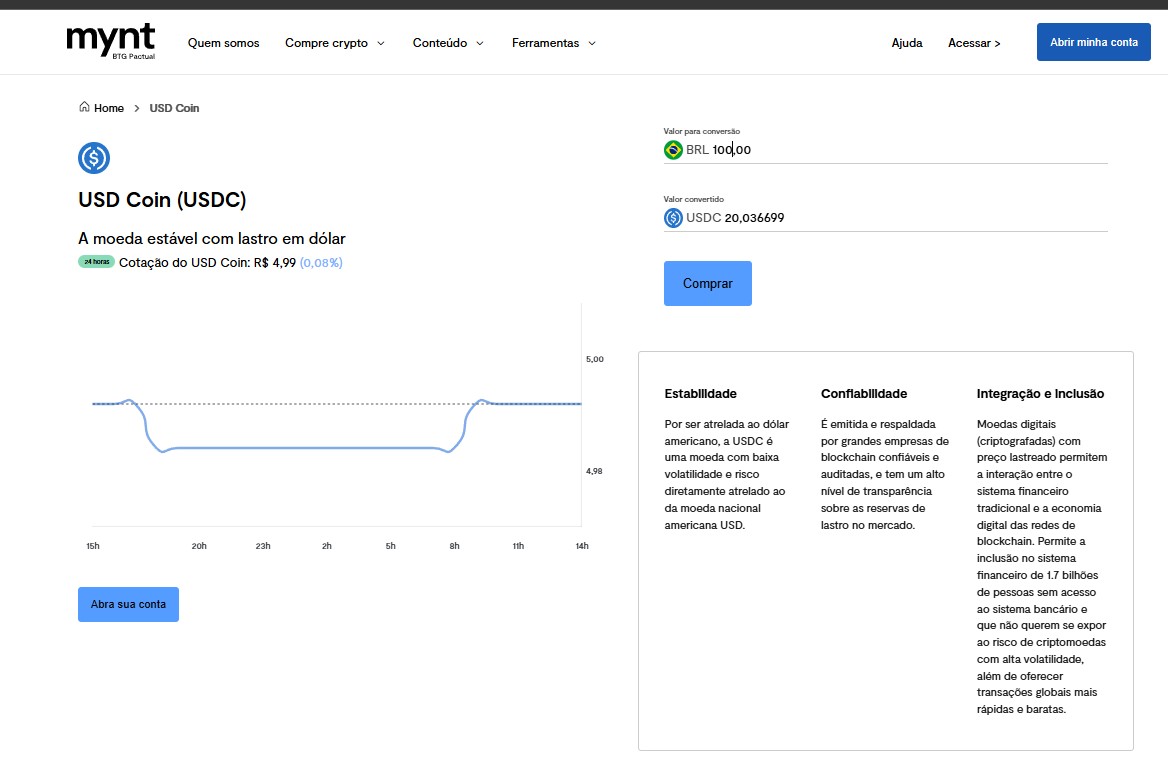Toggle the 24 horas period badge
The height and width of the screenshot is (773, 1168).
pyautogui.click(x=97, y=262)
